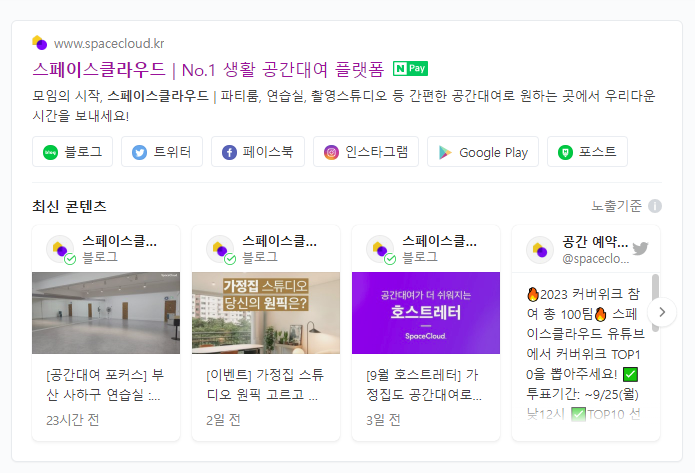
Task: Open the [이벤트] 가정집 스튜디오 원픽 post title
Action: point(265,384)
